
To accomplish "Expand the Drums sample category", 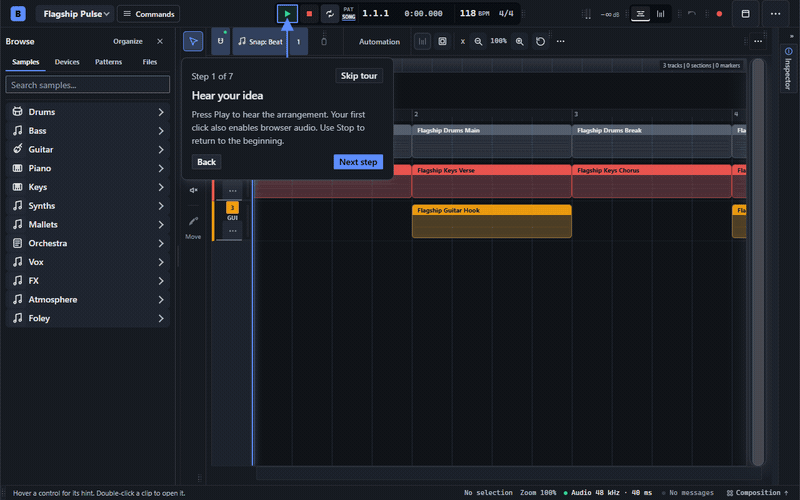I will (x=88, y=112).
